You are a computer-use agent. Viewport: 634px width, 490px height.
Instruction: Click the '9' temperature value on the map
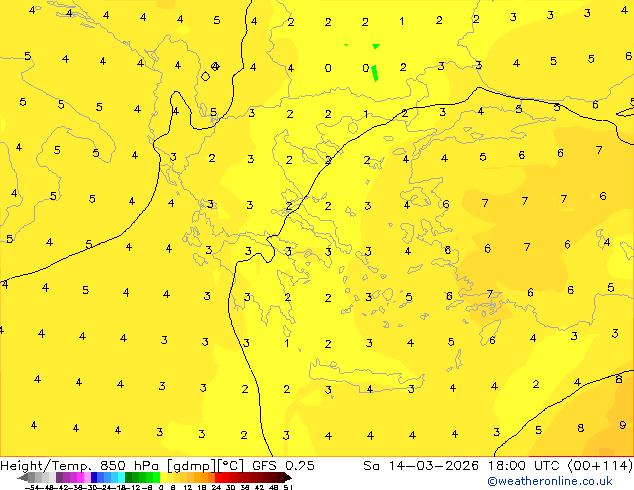(622, 425)
